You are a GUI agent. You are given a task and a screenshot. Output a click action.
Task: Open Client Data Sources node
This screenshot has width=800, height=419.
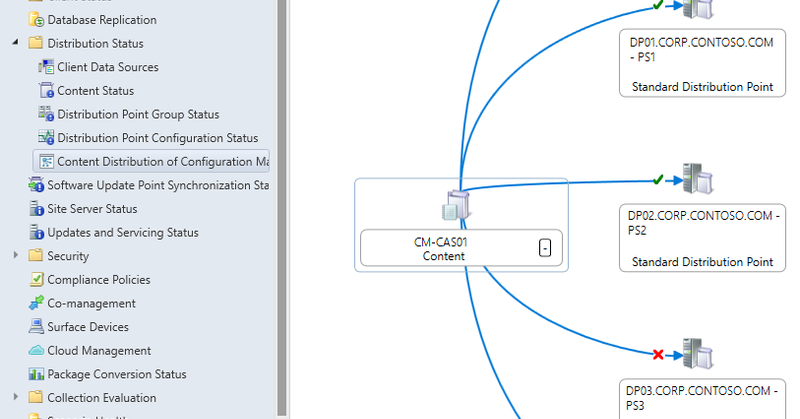(x=108, y=67)
